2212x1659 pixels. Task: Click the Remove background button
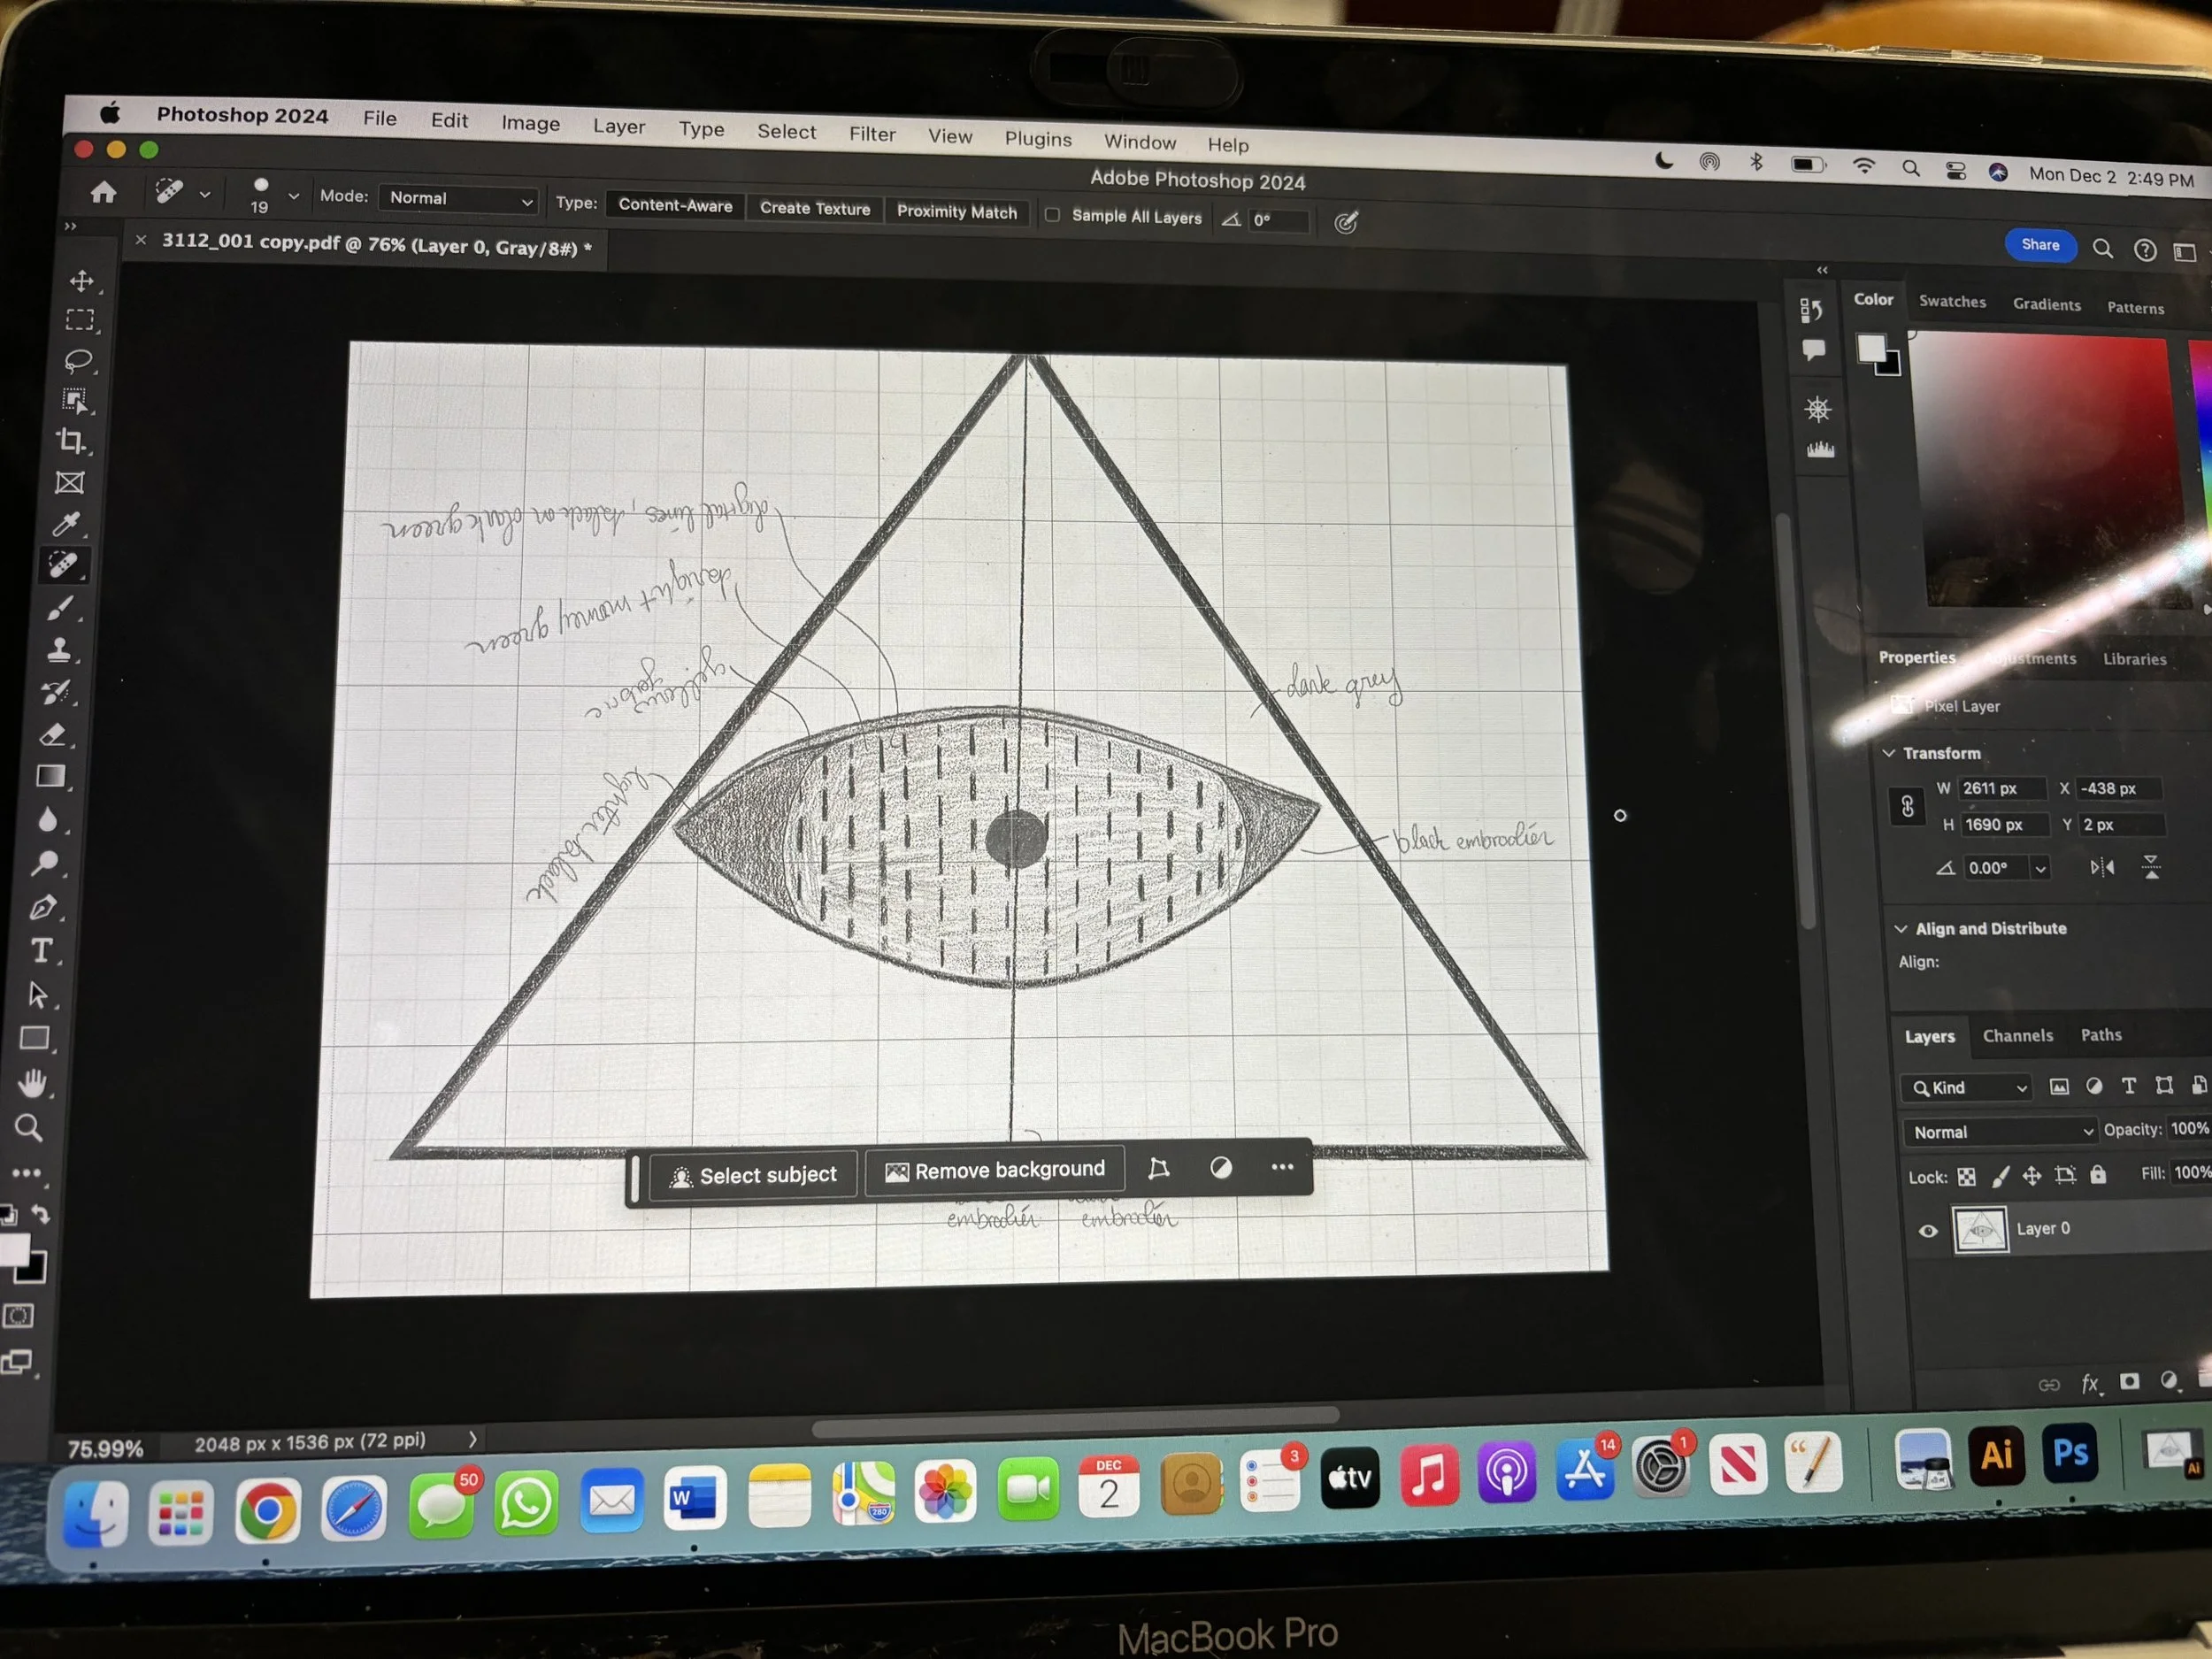pyautogui.click(x=995, y=1170)
